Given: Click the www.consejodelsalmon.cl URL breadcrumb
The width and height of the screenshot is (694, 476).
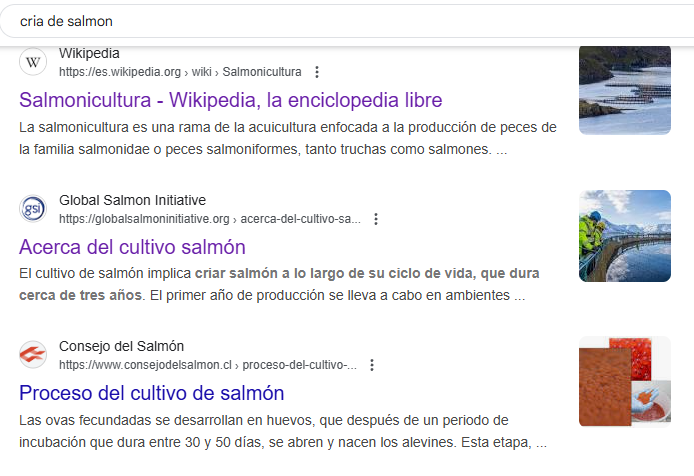Looking at the screenshot, I should (x=208, y=365).
